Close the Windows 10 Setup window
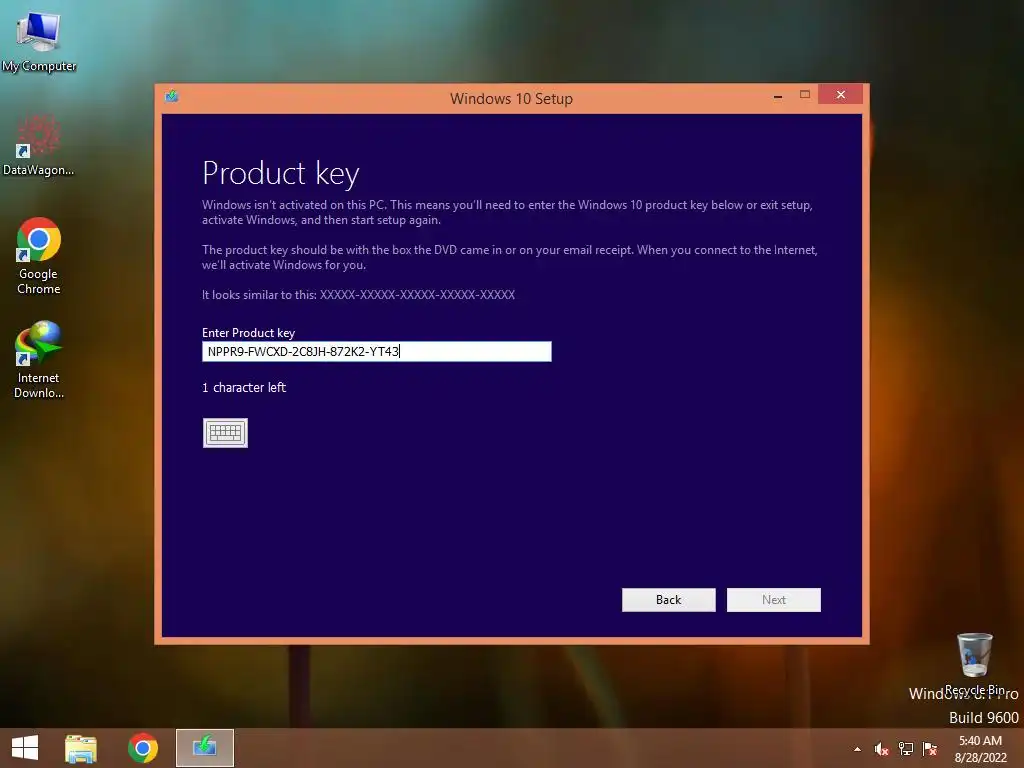Screen dimensions: 1024x768 point(840,95)
